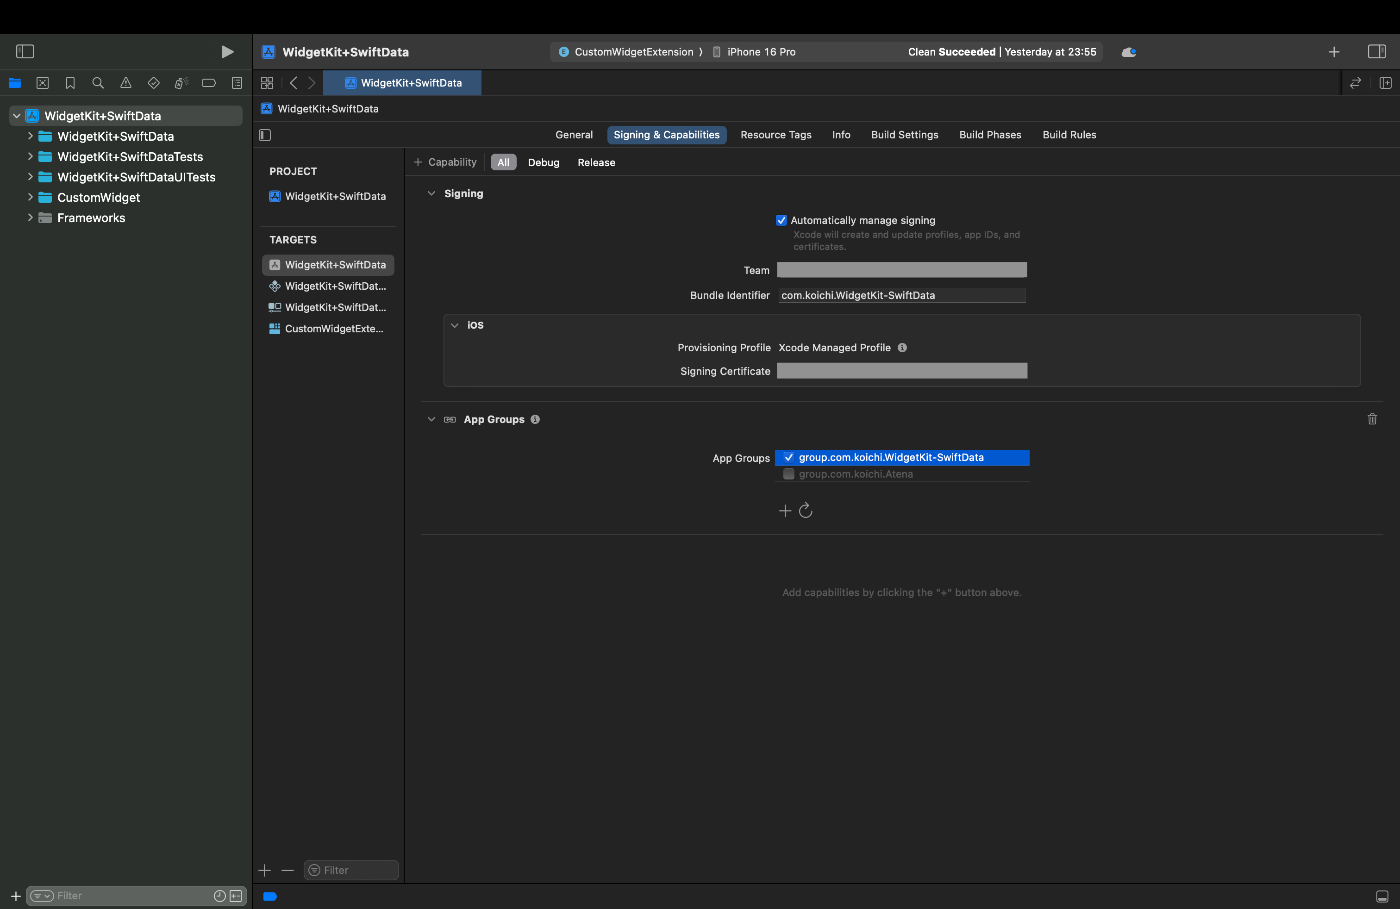
Task: Open the Bookmark navigator
Action: (70, 83)
